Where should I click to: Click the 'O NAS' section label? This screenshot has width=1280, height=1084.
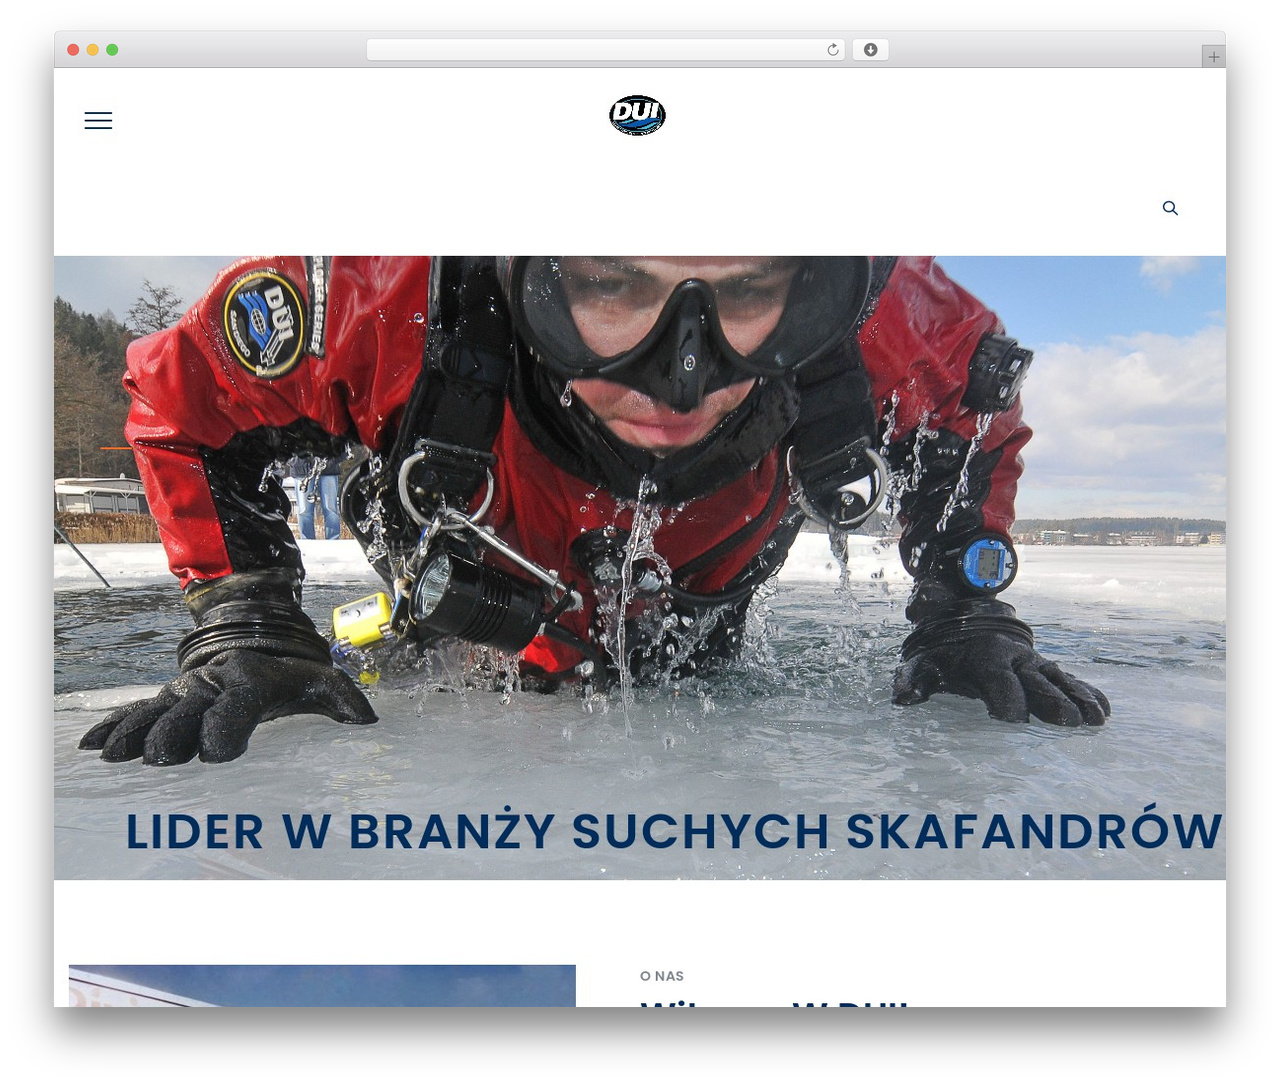pyautogui.click(x=662, y=976)
